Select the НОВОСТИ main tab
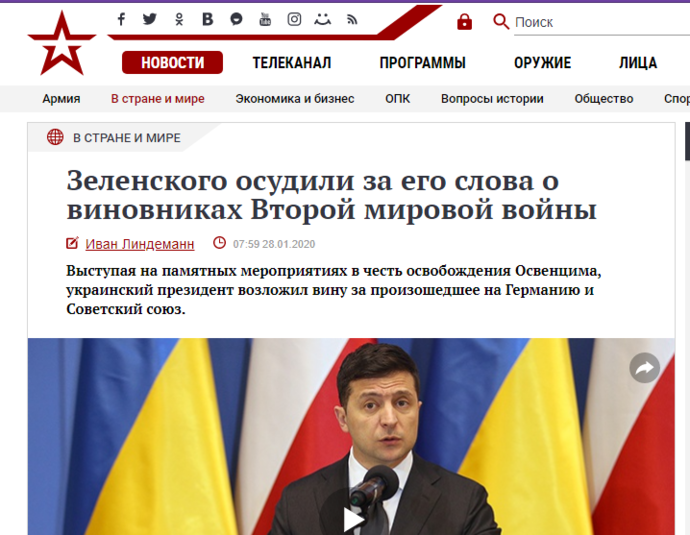690x535 pixels. [x=172, y=62]
